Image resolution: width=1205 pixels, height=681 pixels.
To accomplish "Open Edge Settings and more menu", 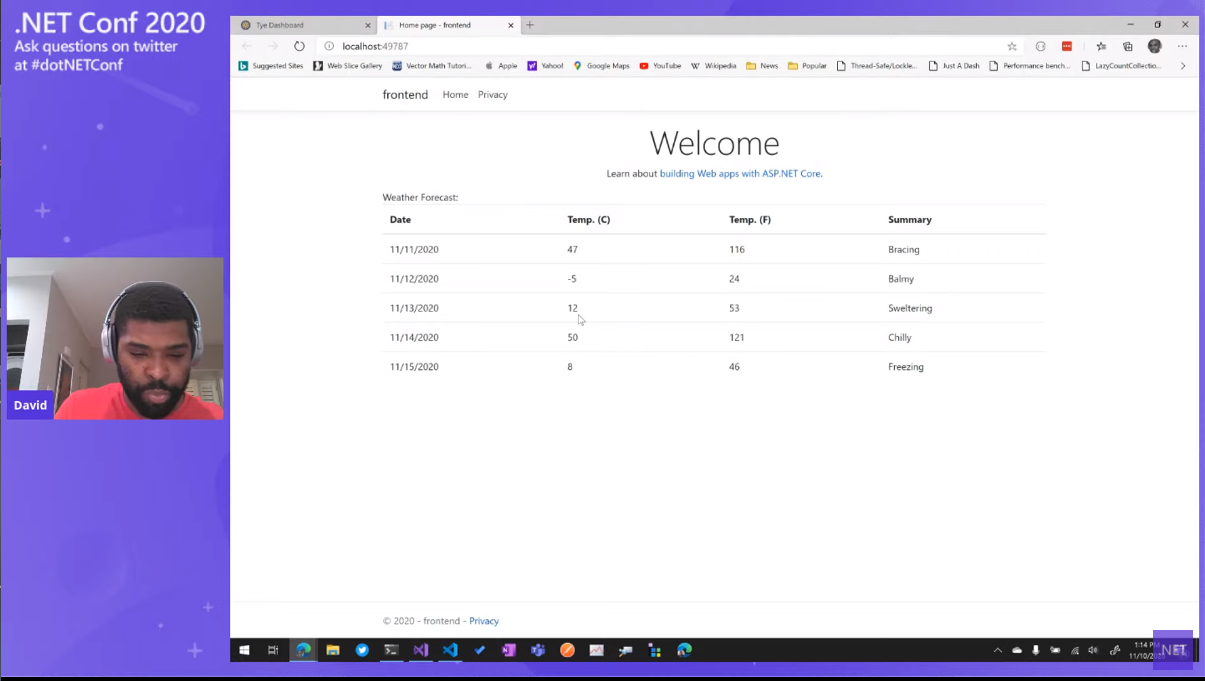I will pyautogui.click(x=1182, y=46).
